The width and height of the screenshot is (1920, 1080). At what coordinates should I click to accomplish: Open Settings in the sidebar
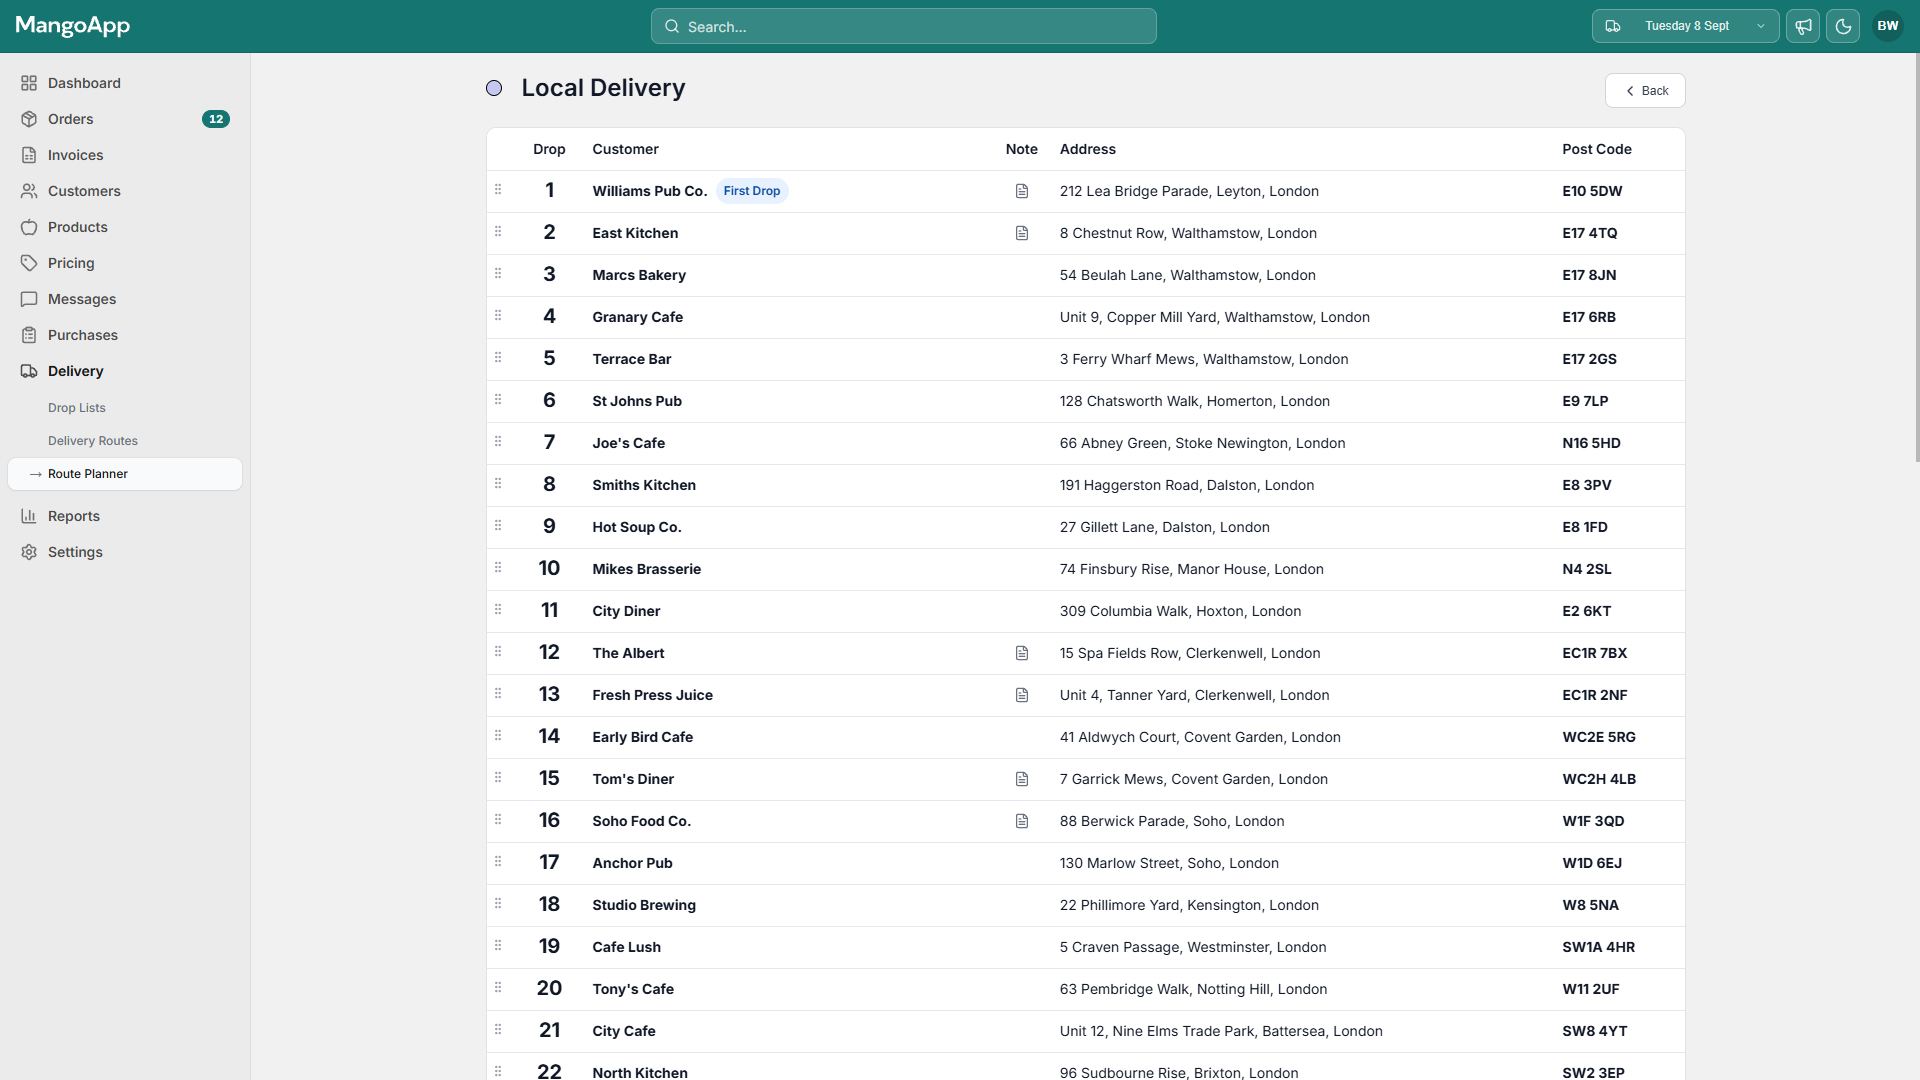[125, 552]
